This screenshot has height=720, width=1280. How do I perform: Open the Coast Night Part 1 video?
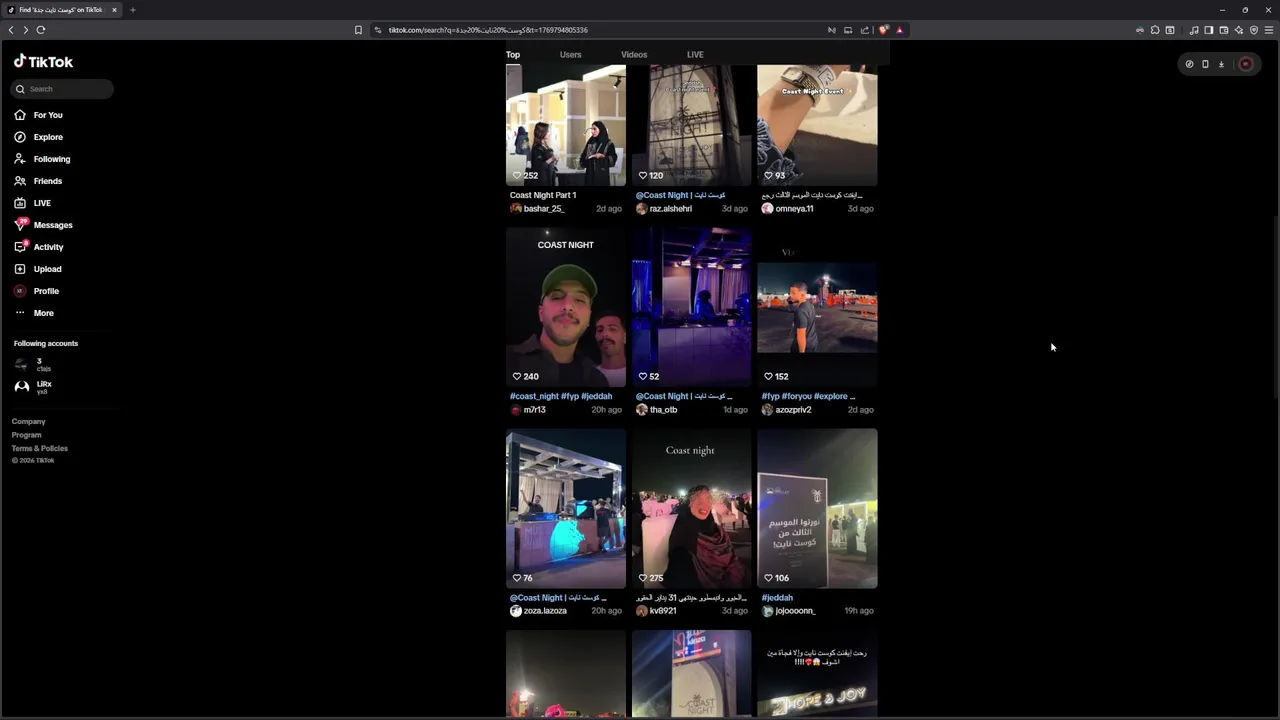[566, 125]
